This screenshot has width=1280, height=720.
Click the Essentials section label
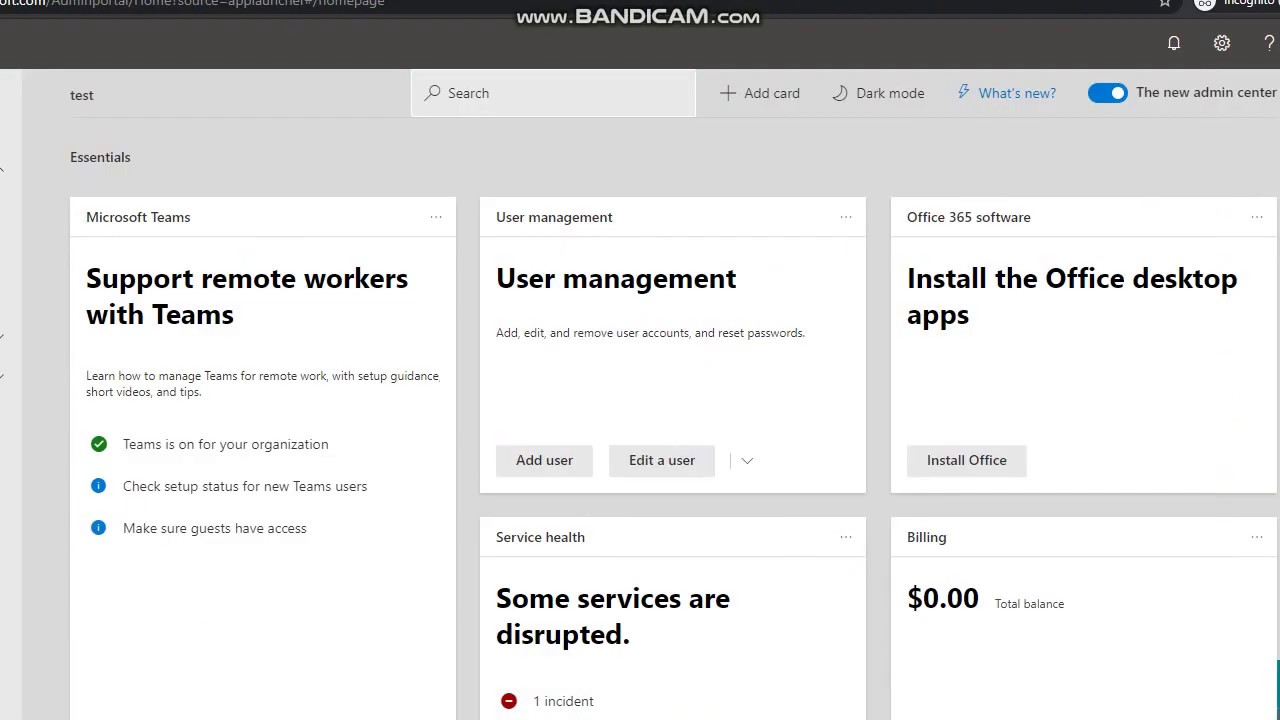pos(100,157)
